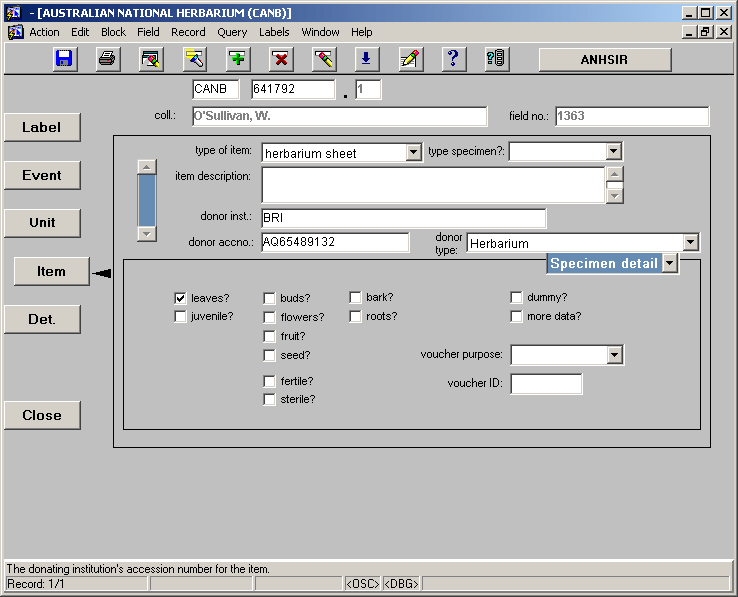Image resolution: width=738 pixels, height=597 pixels.
Task: Click the Print icon in toolbar
Action: [x=108, y=59]
